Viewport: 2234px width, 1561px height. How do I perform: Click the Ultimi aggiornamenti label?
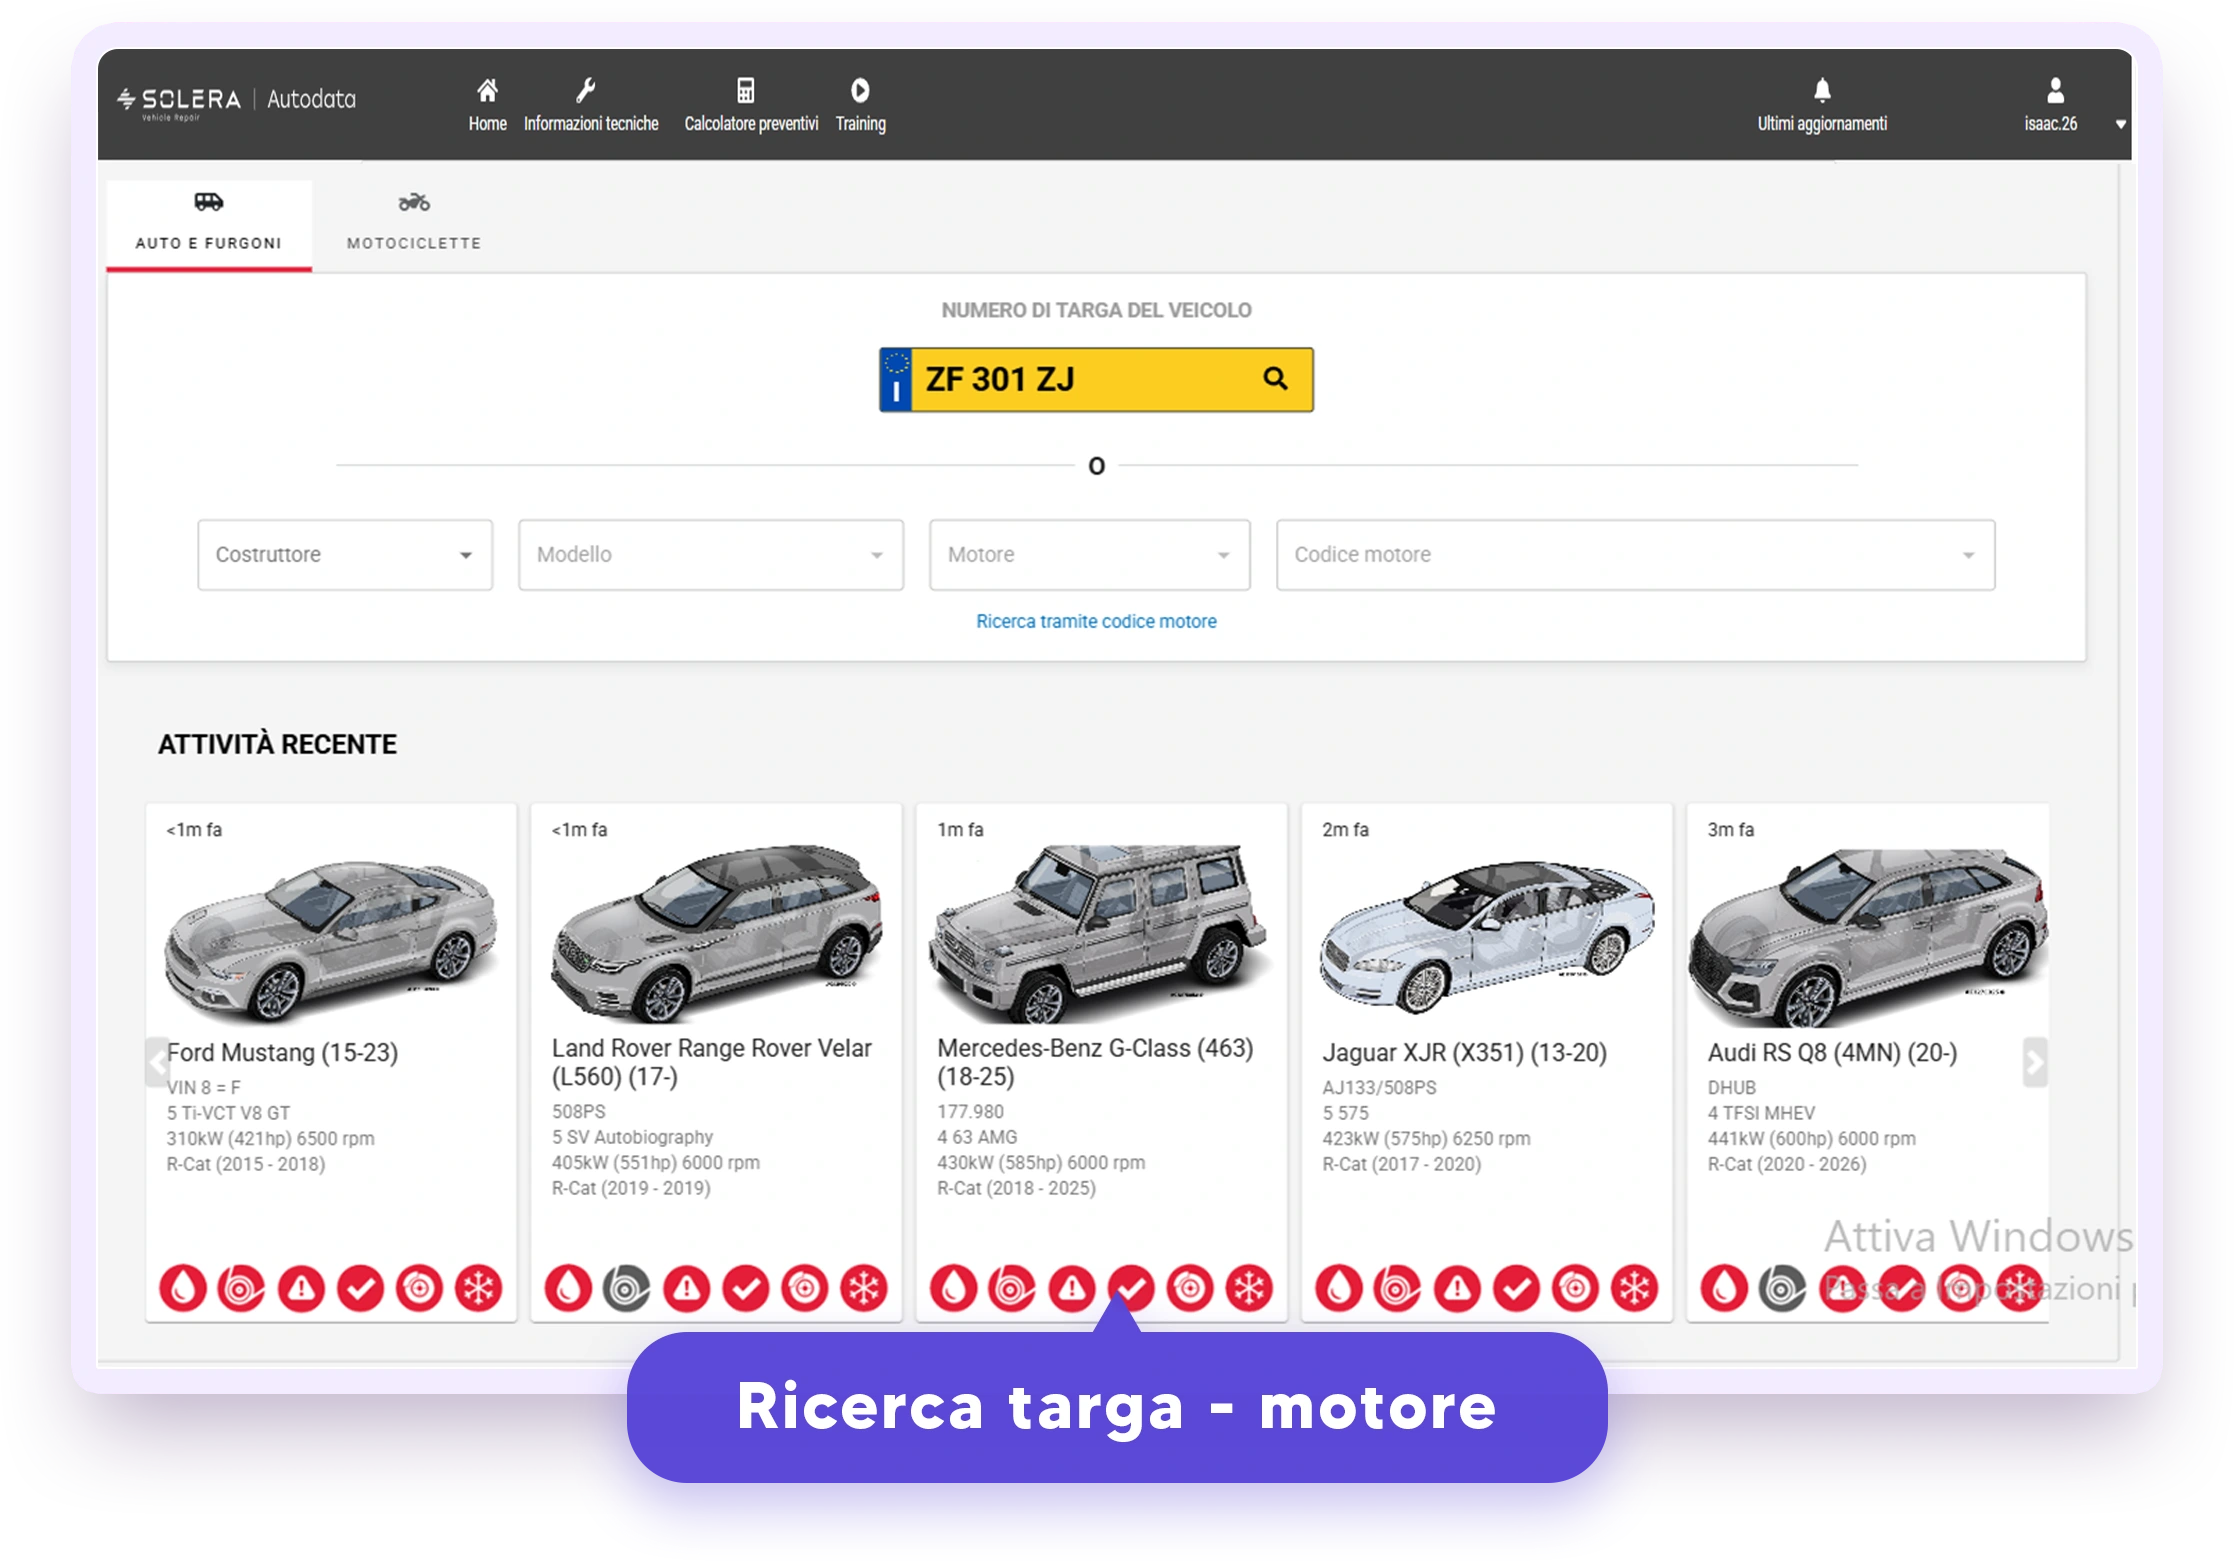pyautogui.click(x=1822, y=124)
